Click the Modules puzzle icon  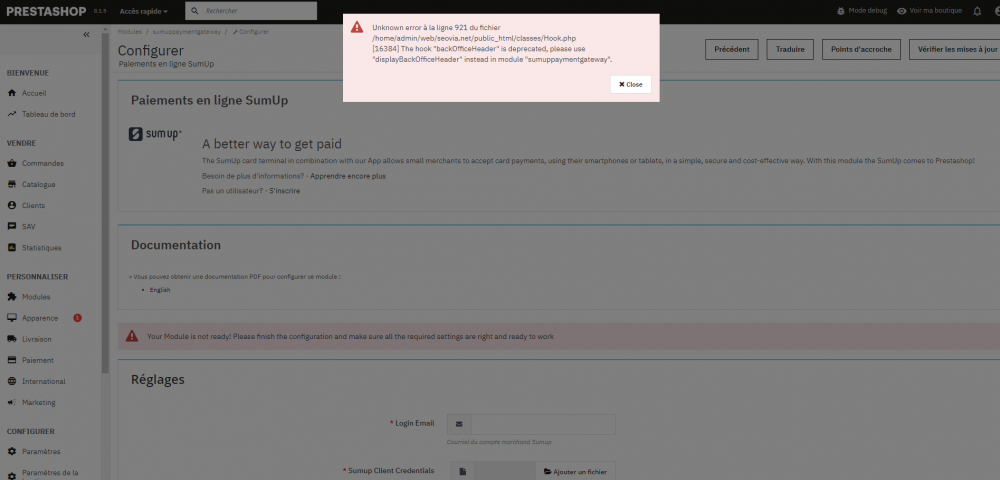tap(11, 297)
